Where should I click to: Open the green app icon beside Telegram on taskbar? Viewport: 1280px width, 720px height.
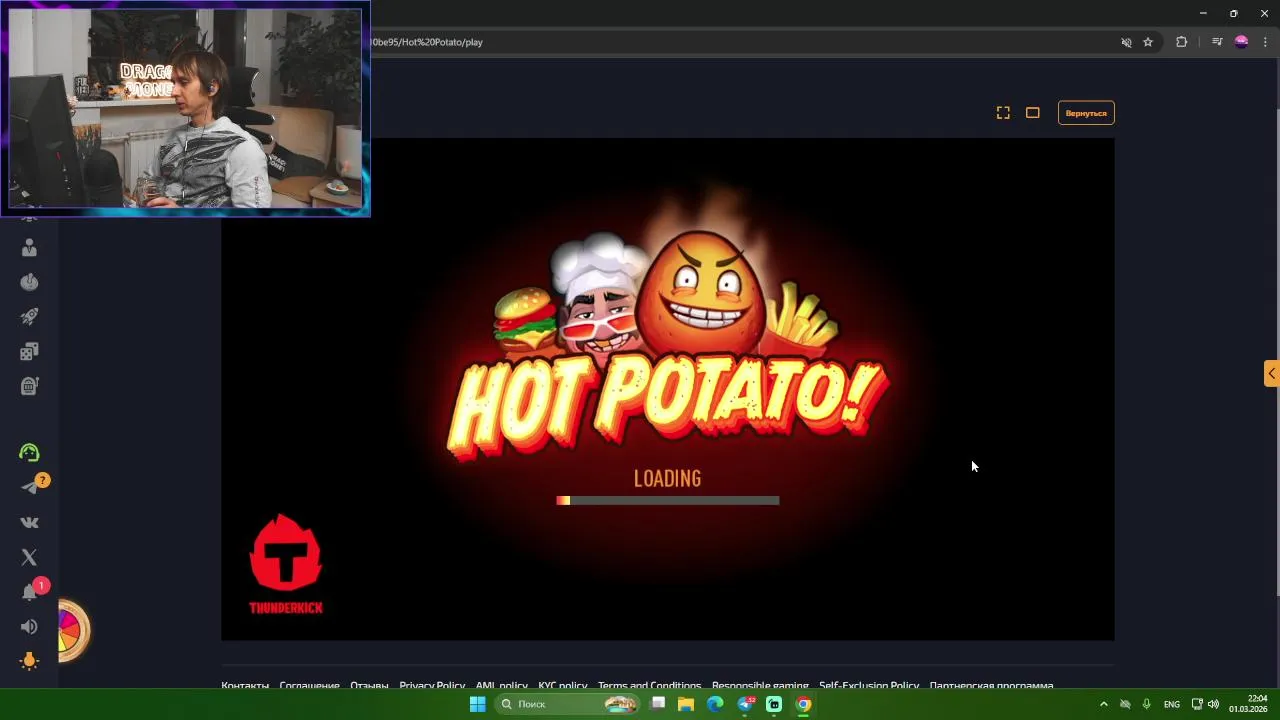coord(774,704)
